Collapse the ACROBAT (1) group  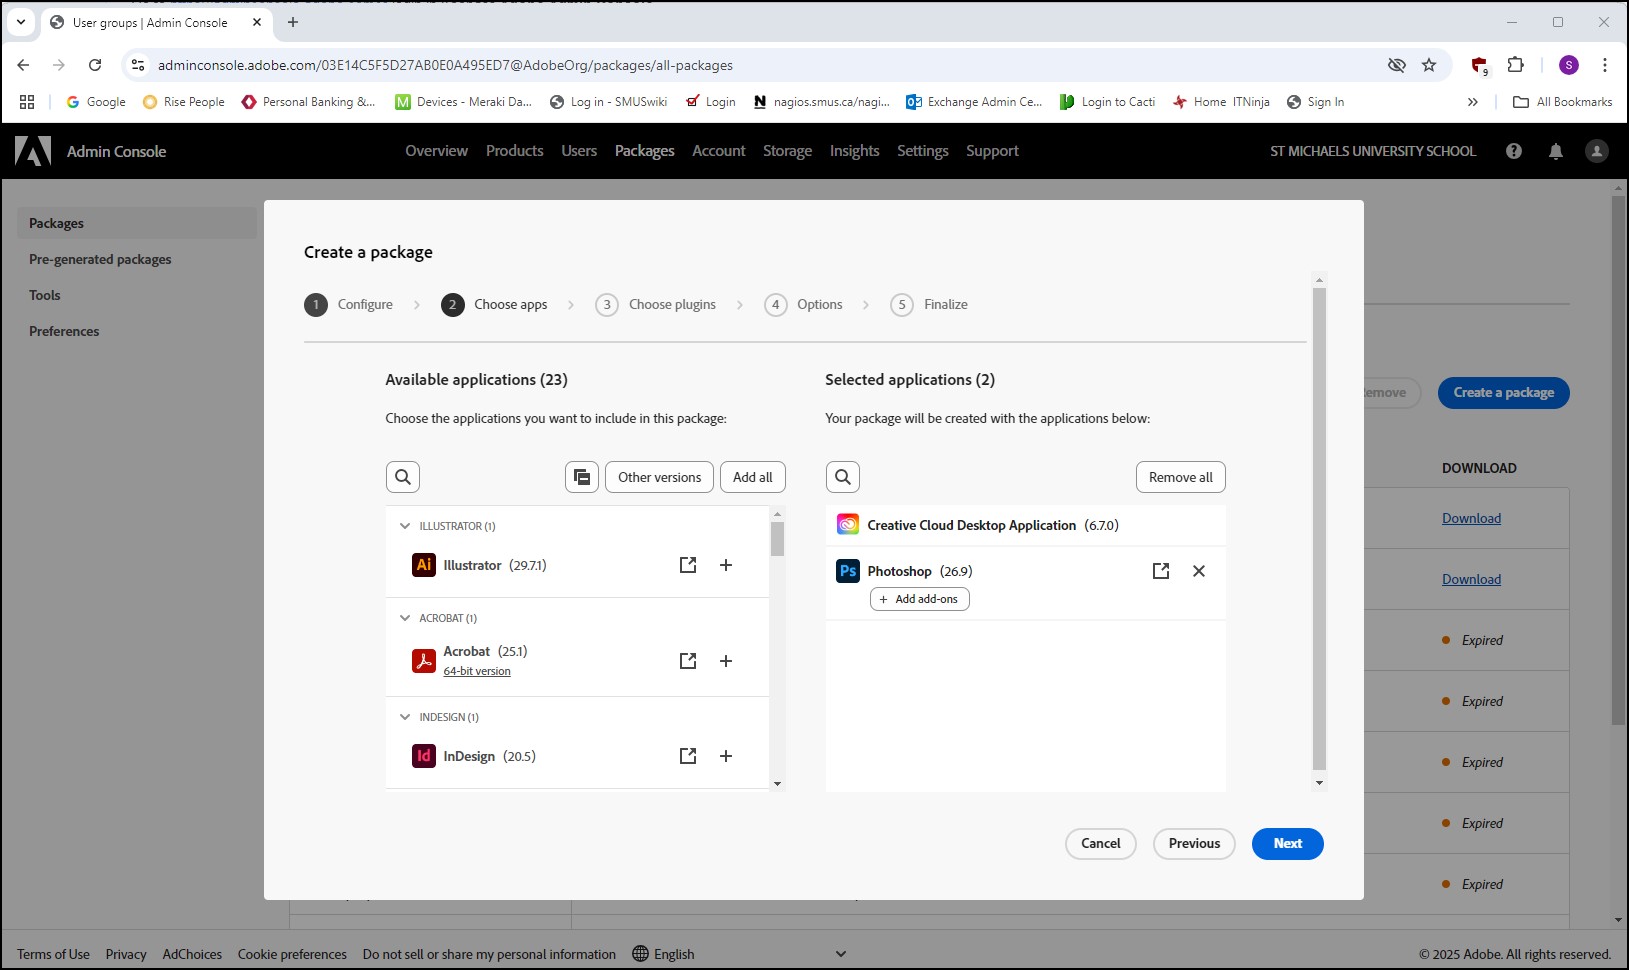405,618
